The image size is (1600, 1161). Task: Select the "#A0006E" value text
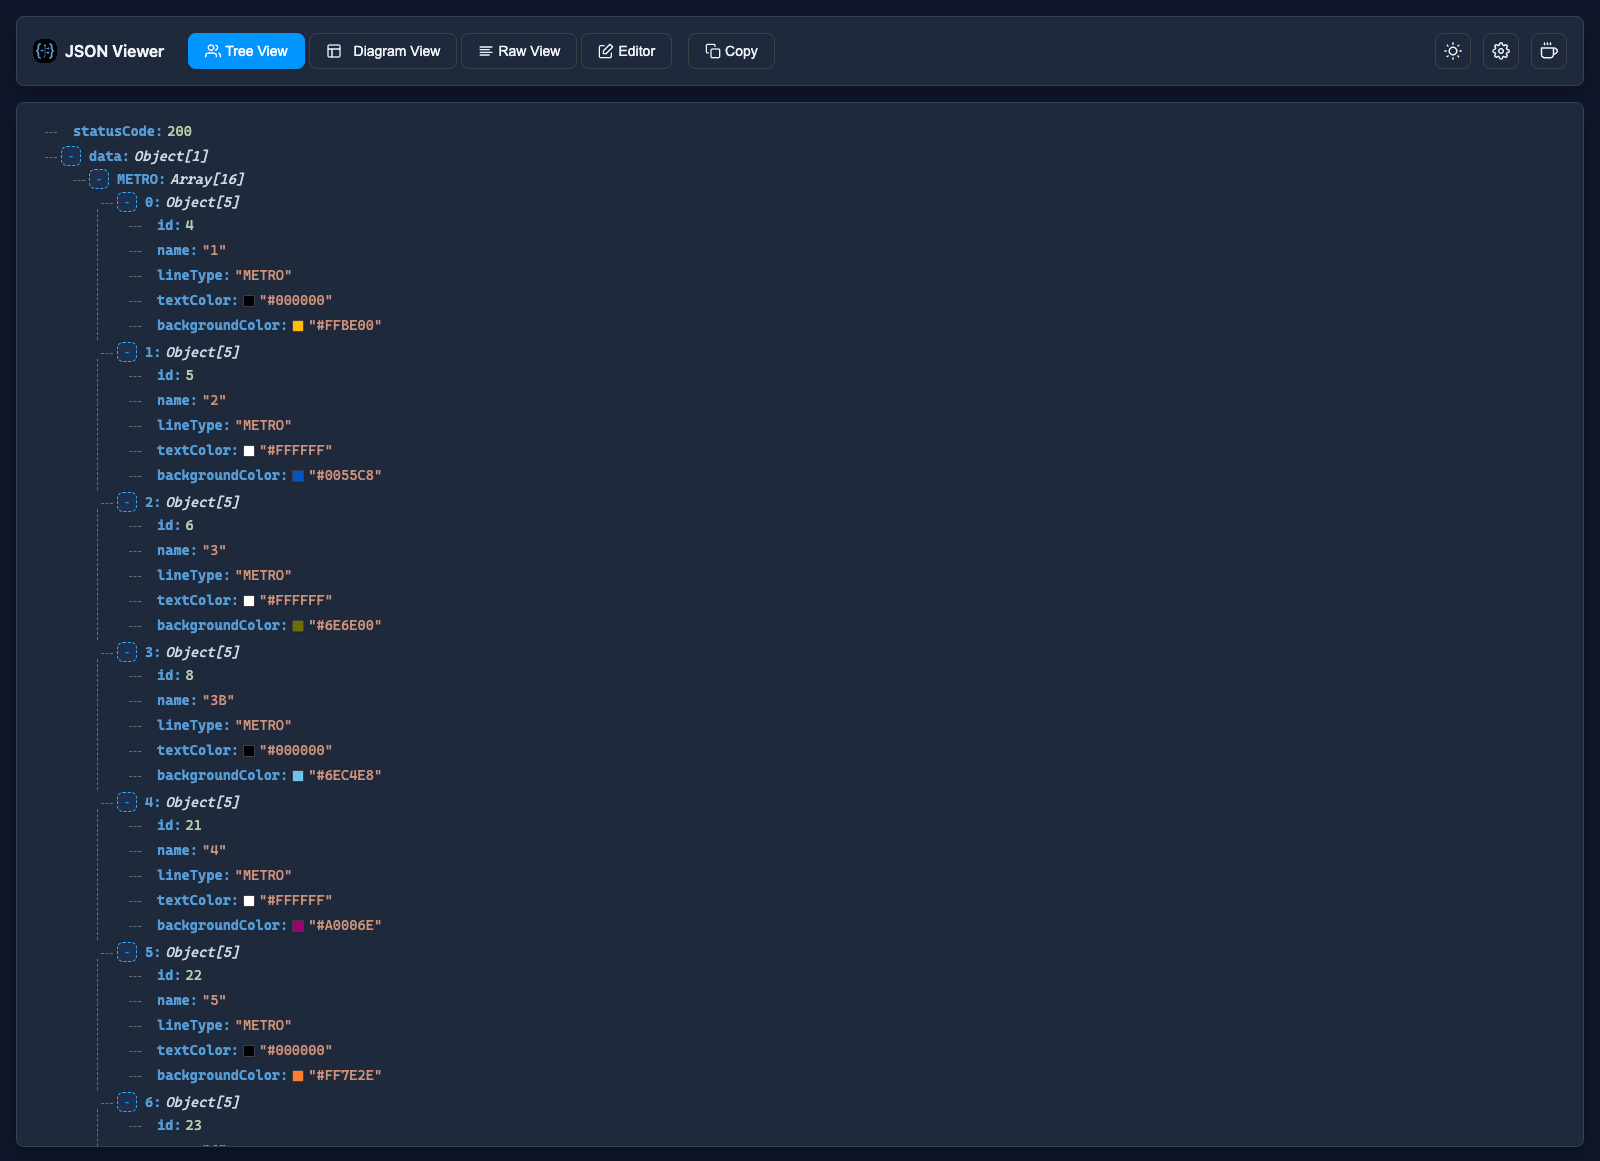[x=345, y=925]
